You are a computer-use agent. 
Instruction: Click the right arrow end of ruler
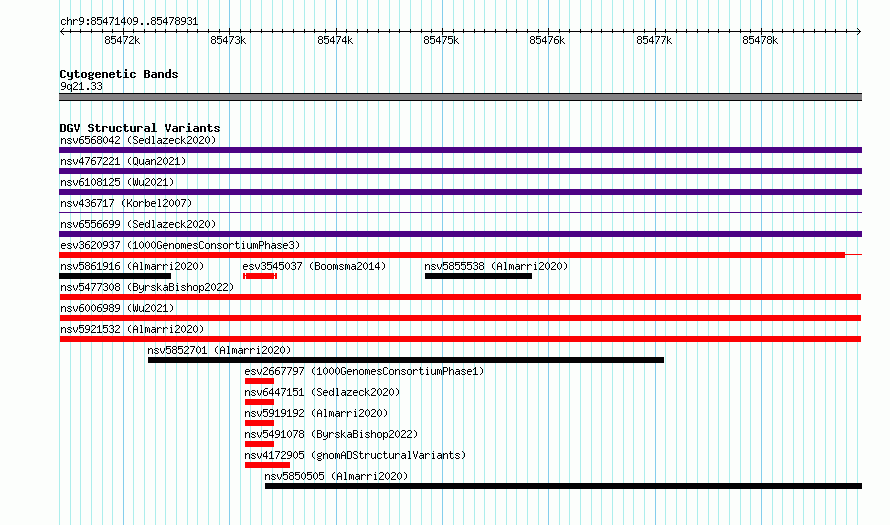859,31
